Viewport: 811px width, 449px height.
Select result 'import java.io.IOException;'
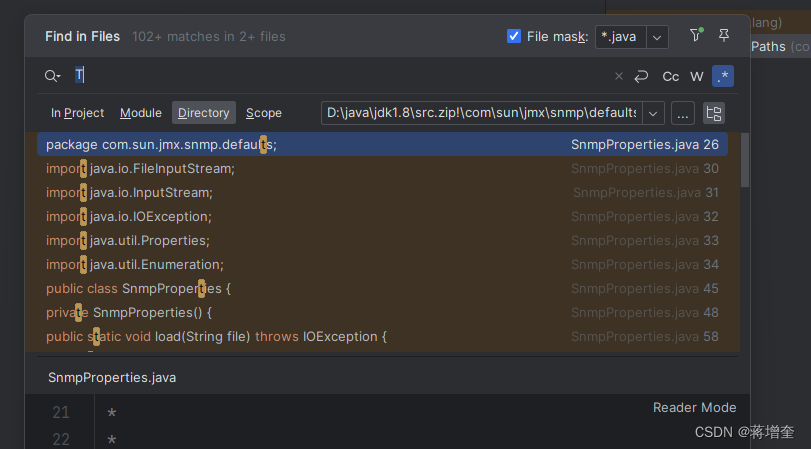tap(382, 216)
